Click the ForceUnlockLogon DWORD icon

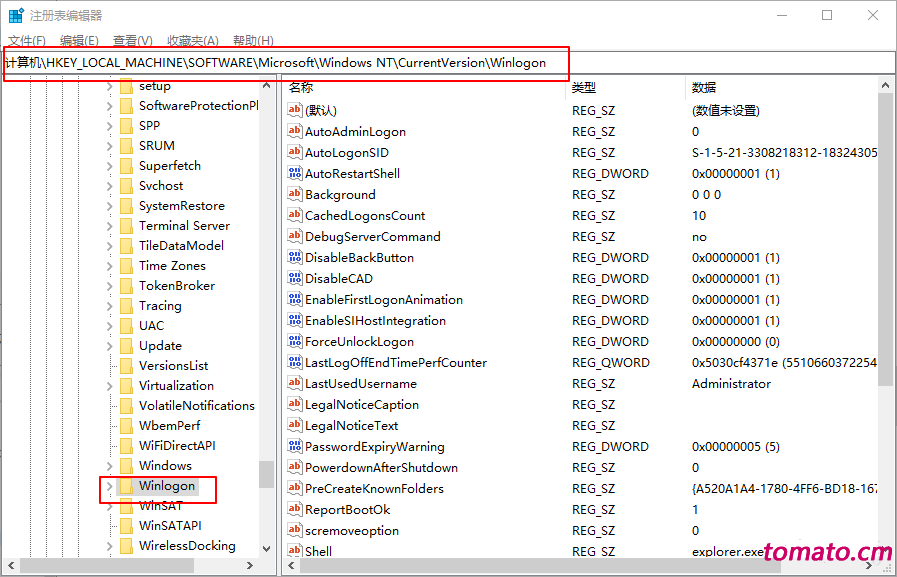[295, 341]
